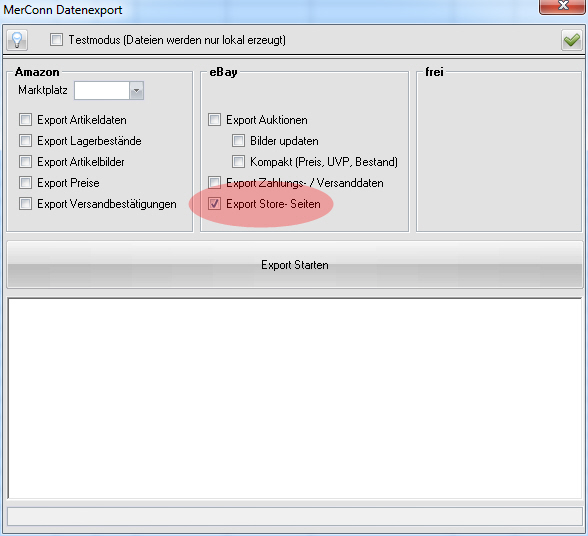The height and width of the screenshot is (536, 588).
Task: Open the Marktplatz dropdown arrow
Action: pos(136,90)
